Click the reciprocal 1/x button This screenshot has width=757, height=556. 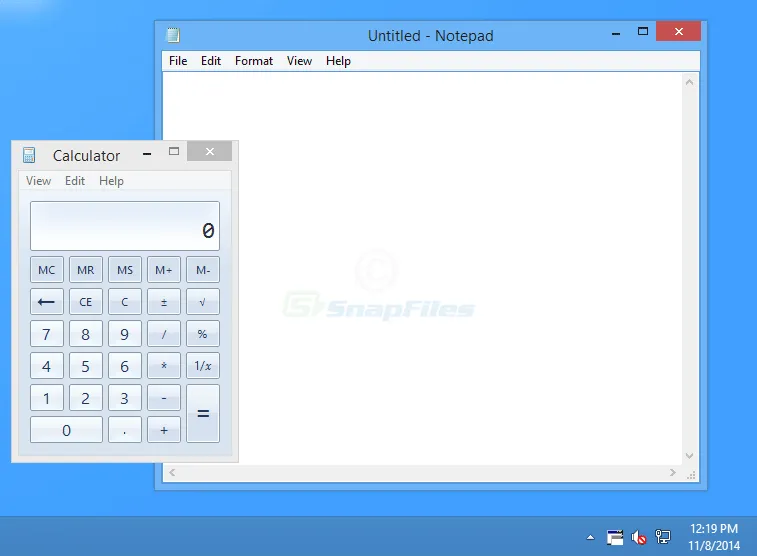coord(203,366)
